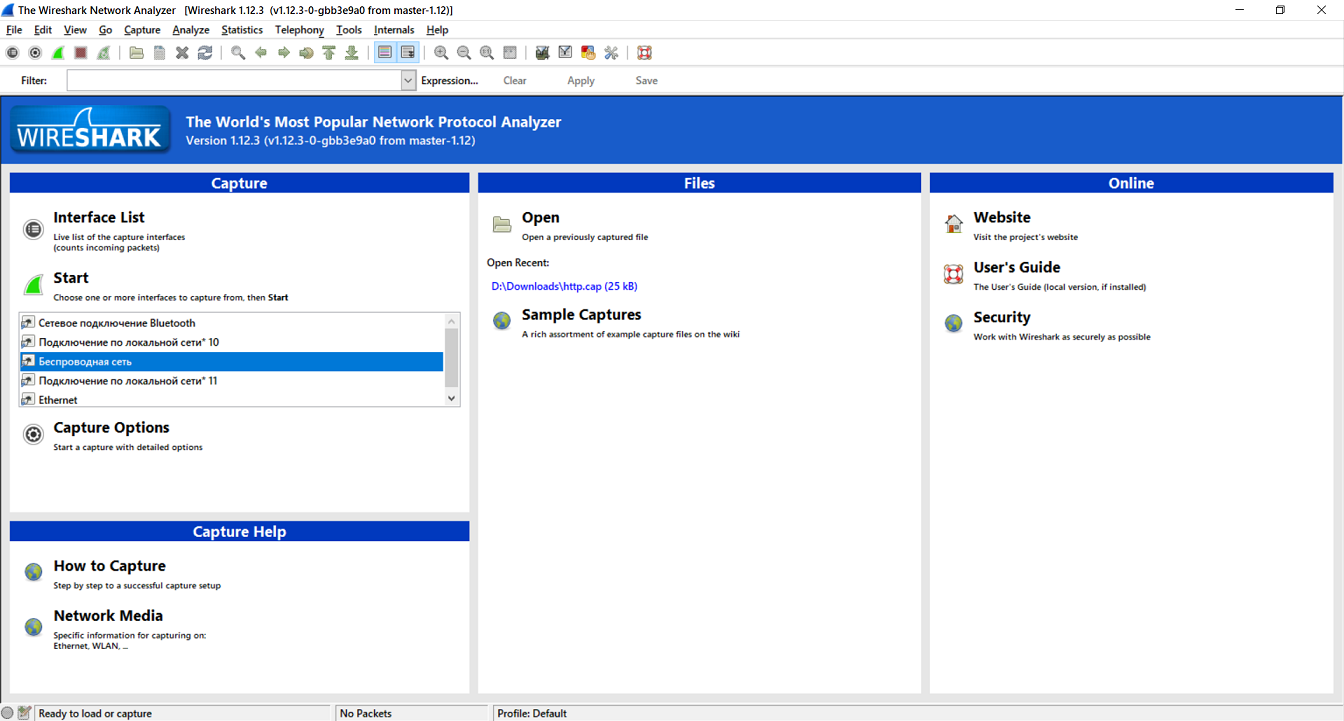Click the Help lifebuoy toolbar icon
This screenshot has width=1344, height=721.
pos(644,53)
